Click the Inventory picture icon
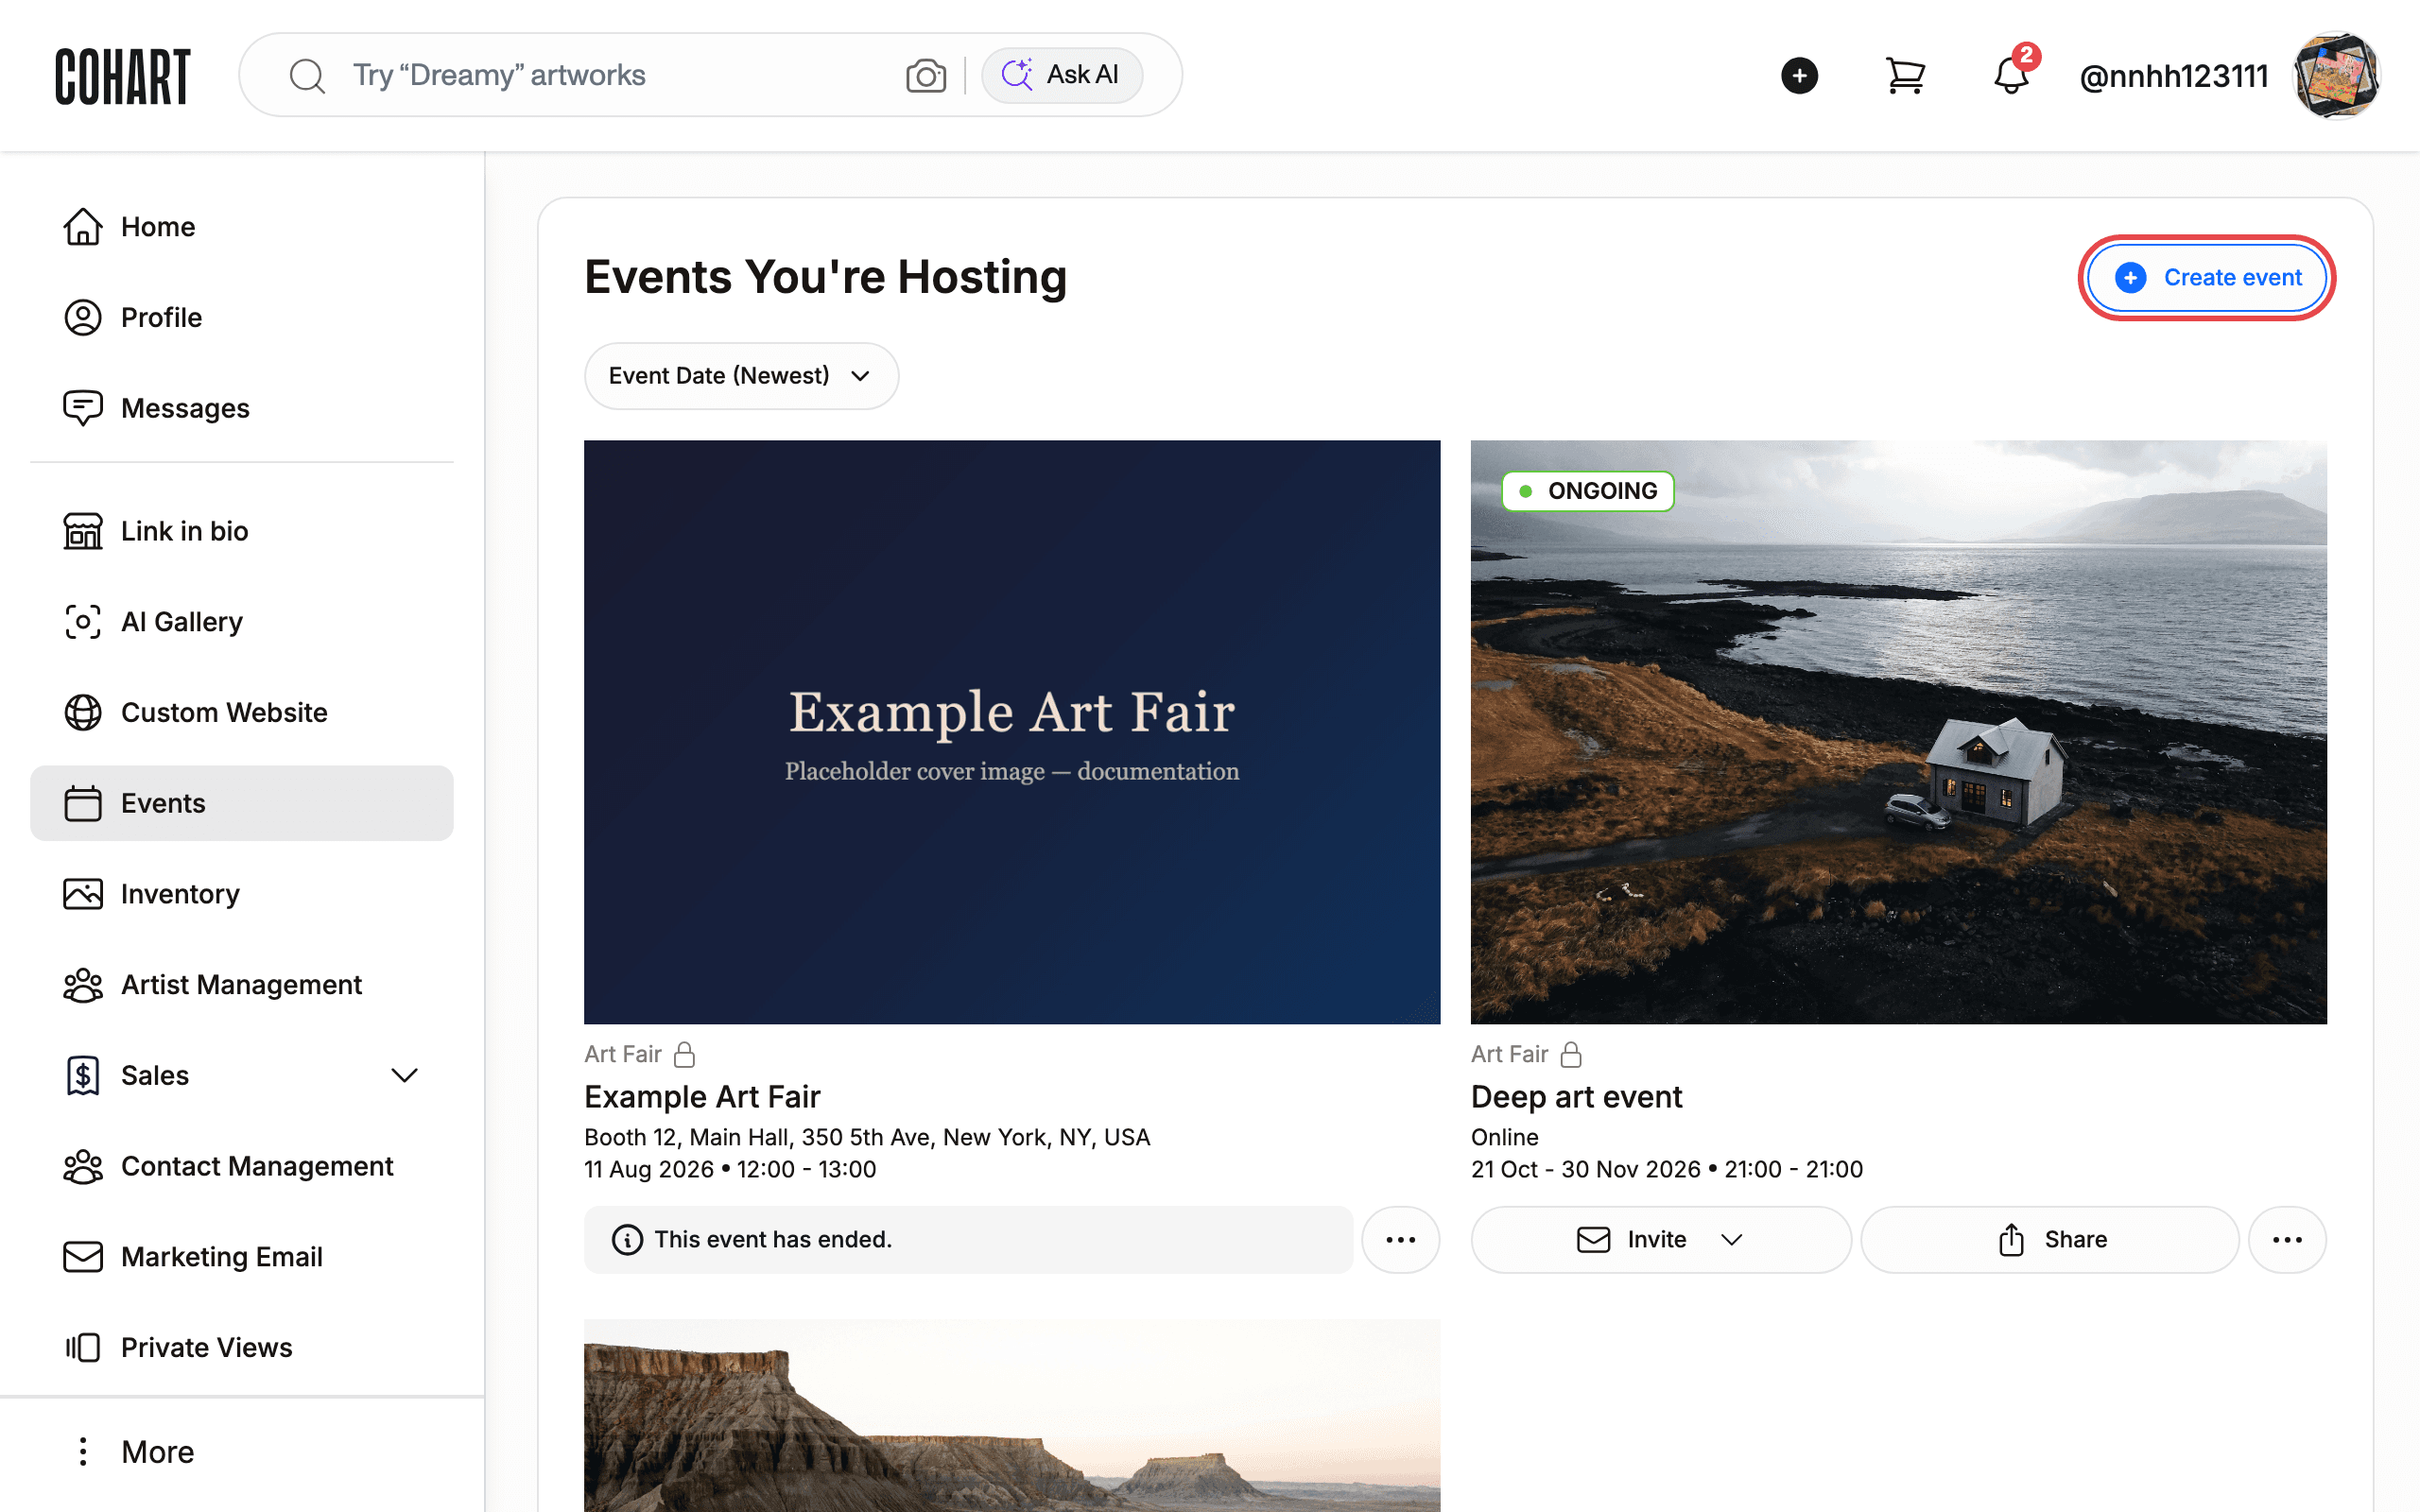2420x1512 pixels. click(x=83, y=894)
